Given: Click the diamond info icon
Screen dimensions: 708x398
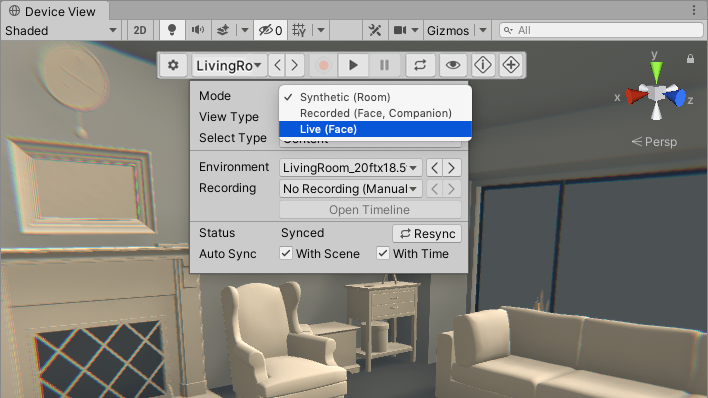Looking at the screenshot, I should point(483,66).
